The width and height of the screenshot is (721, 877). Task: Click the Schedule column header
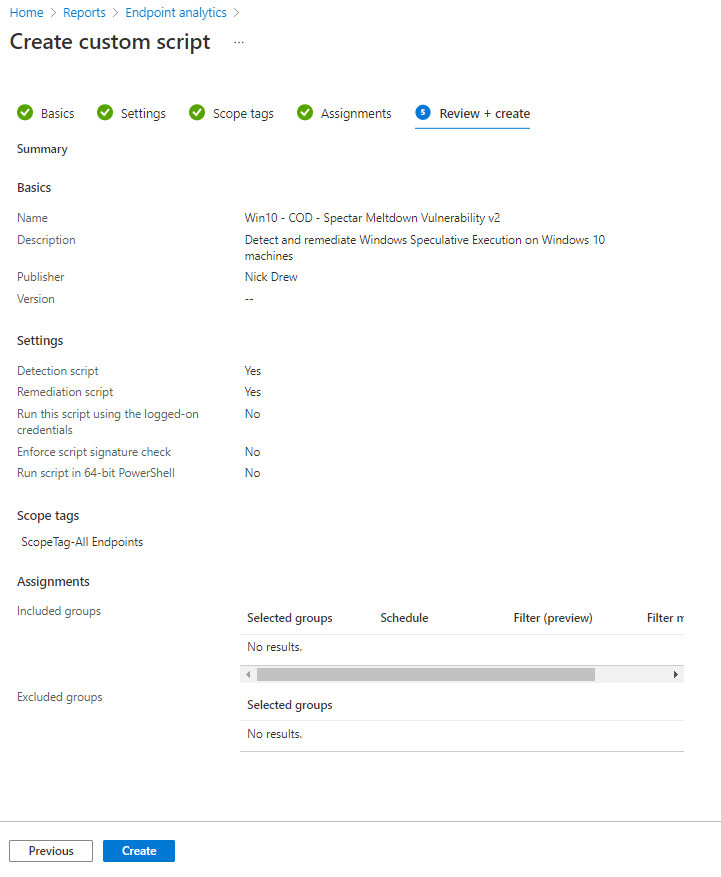[x=404, y=618]
